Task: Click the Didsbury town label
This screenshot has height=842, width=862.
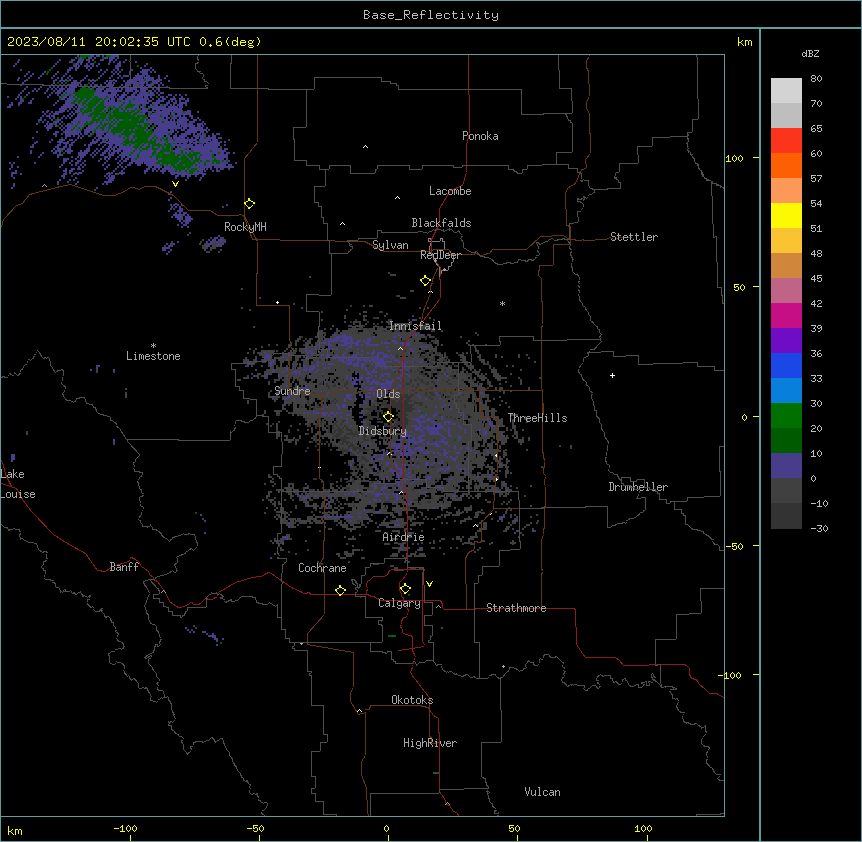Action: [382, 431]
